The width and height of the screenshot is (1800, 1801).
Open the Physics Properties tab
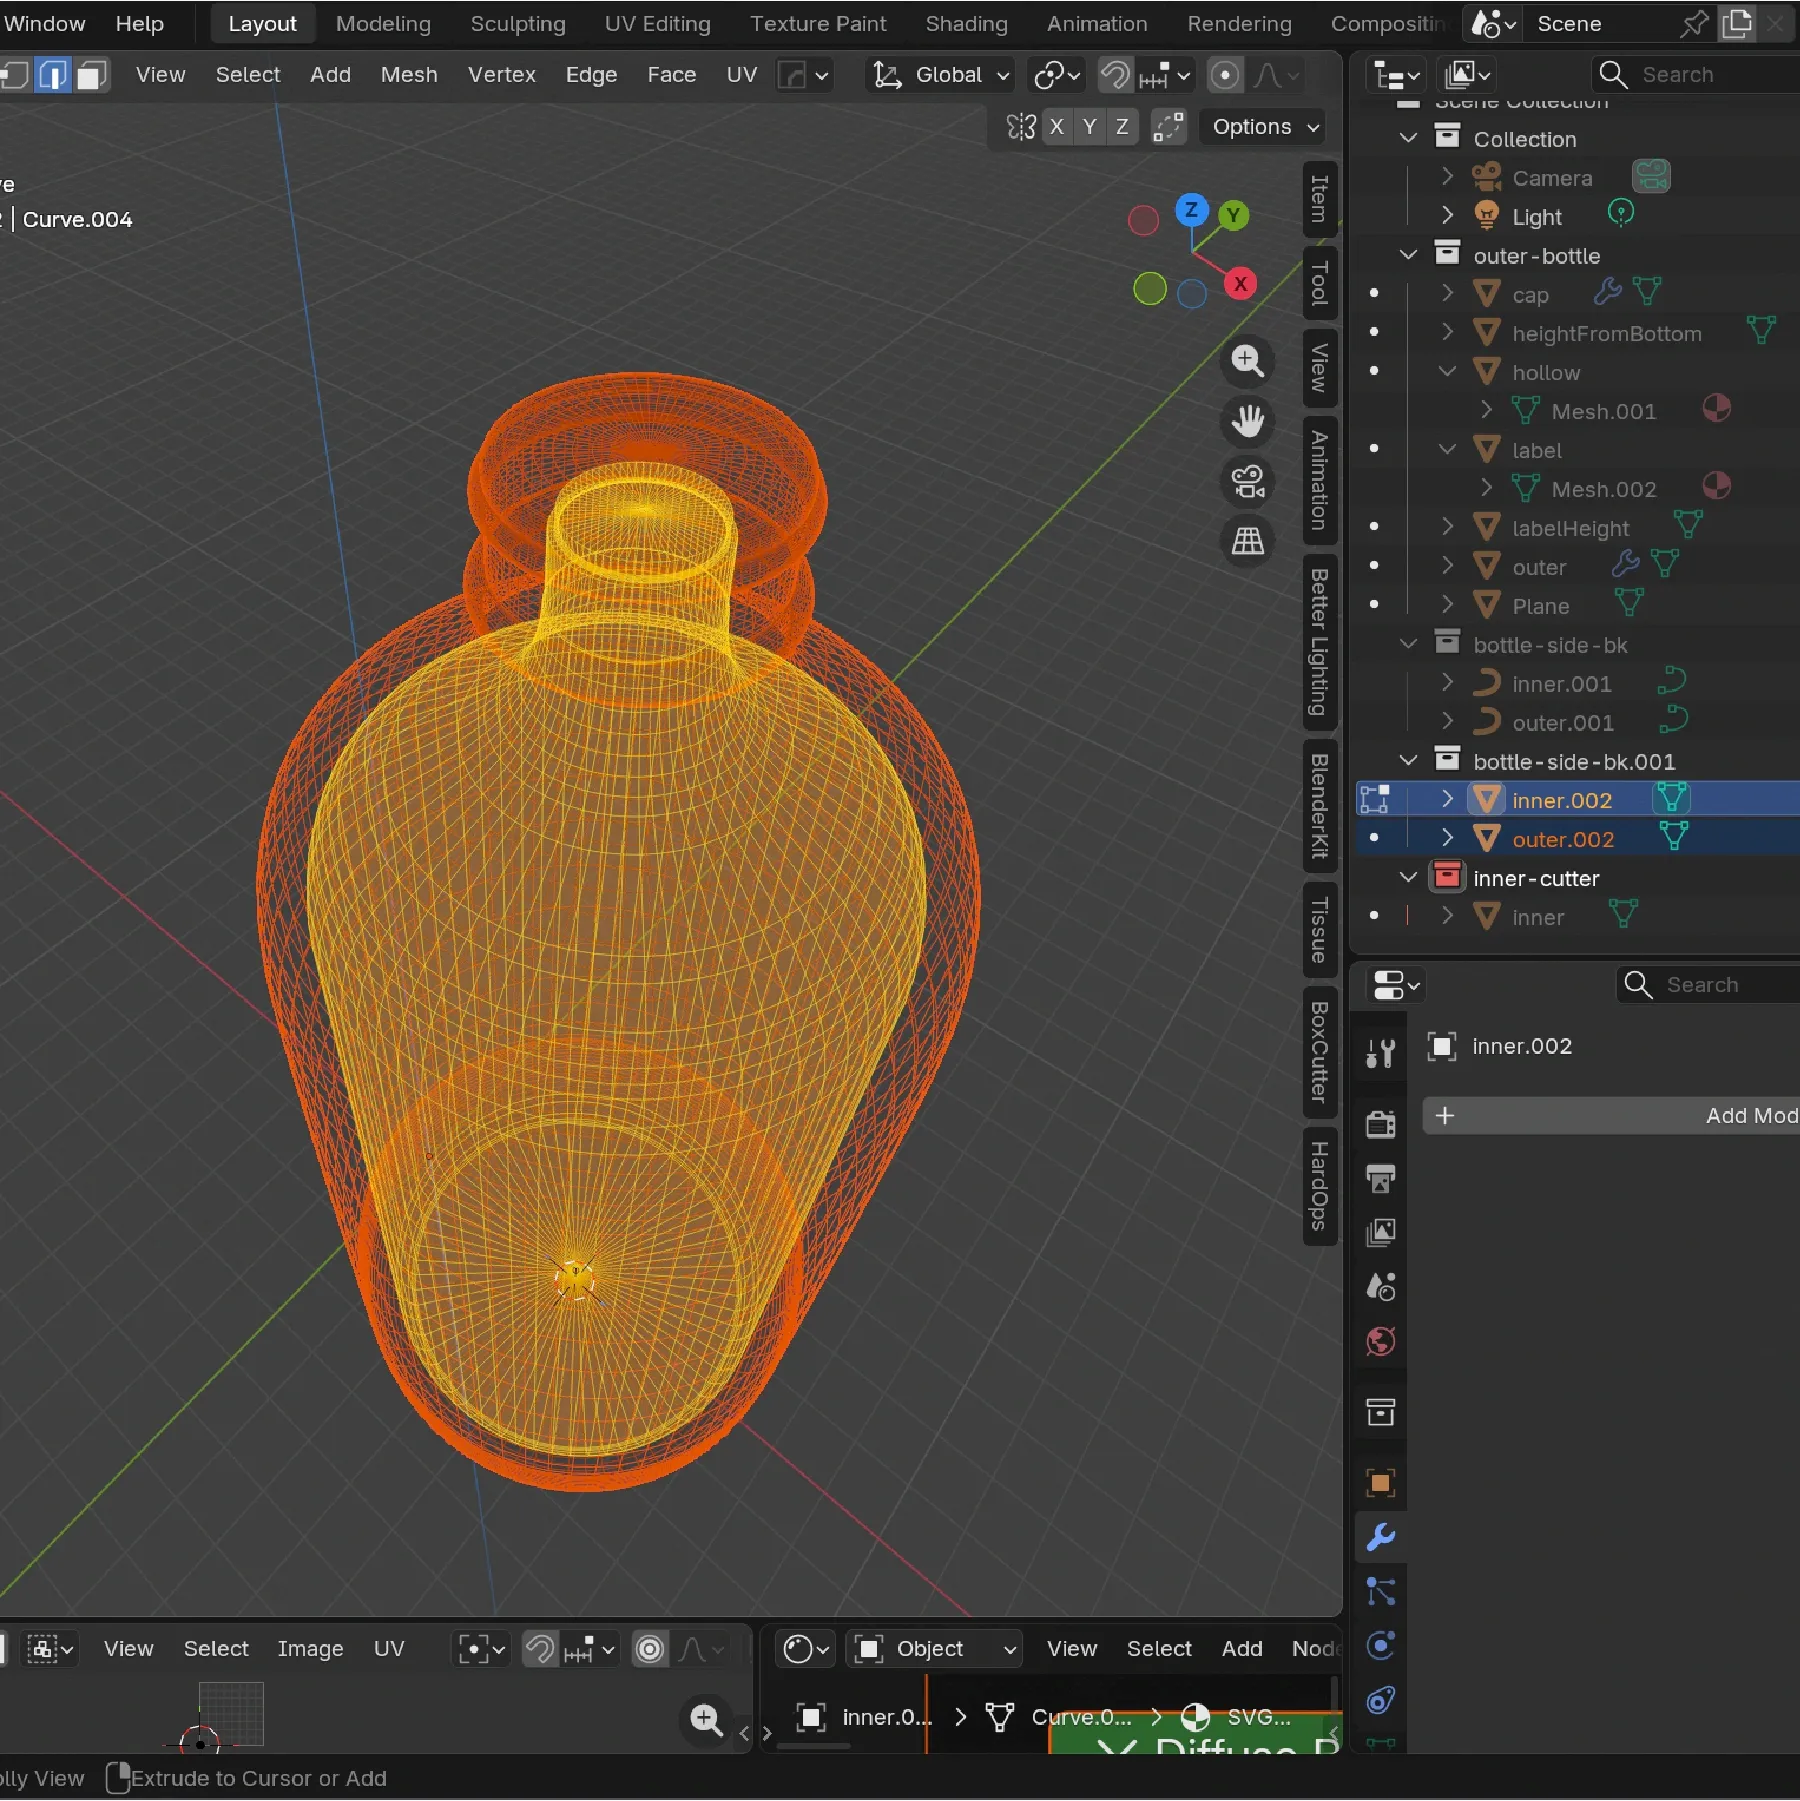(x=1381, y=1699)
